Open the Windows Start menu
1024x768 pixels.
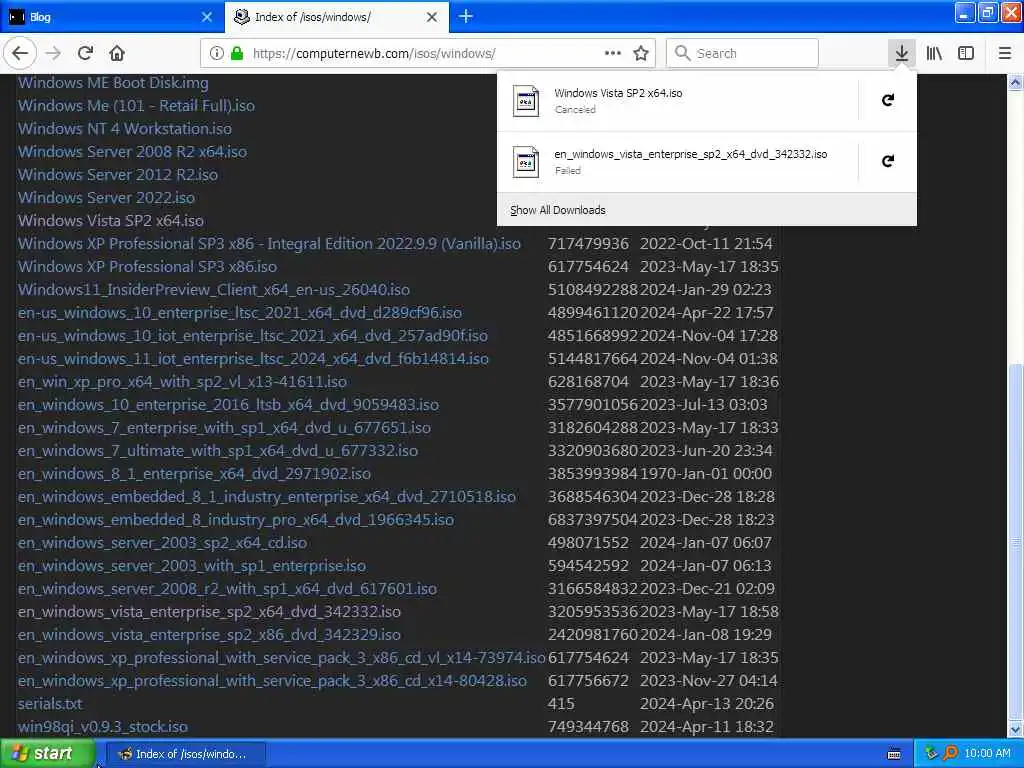coord(48,754)
